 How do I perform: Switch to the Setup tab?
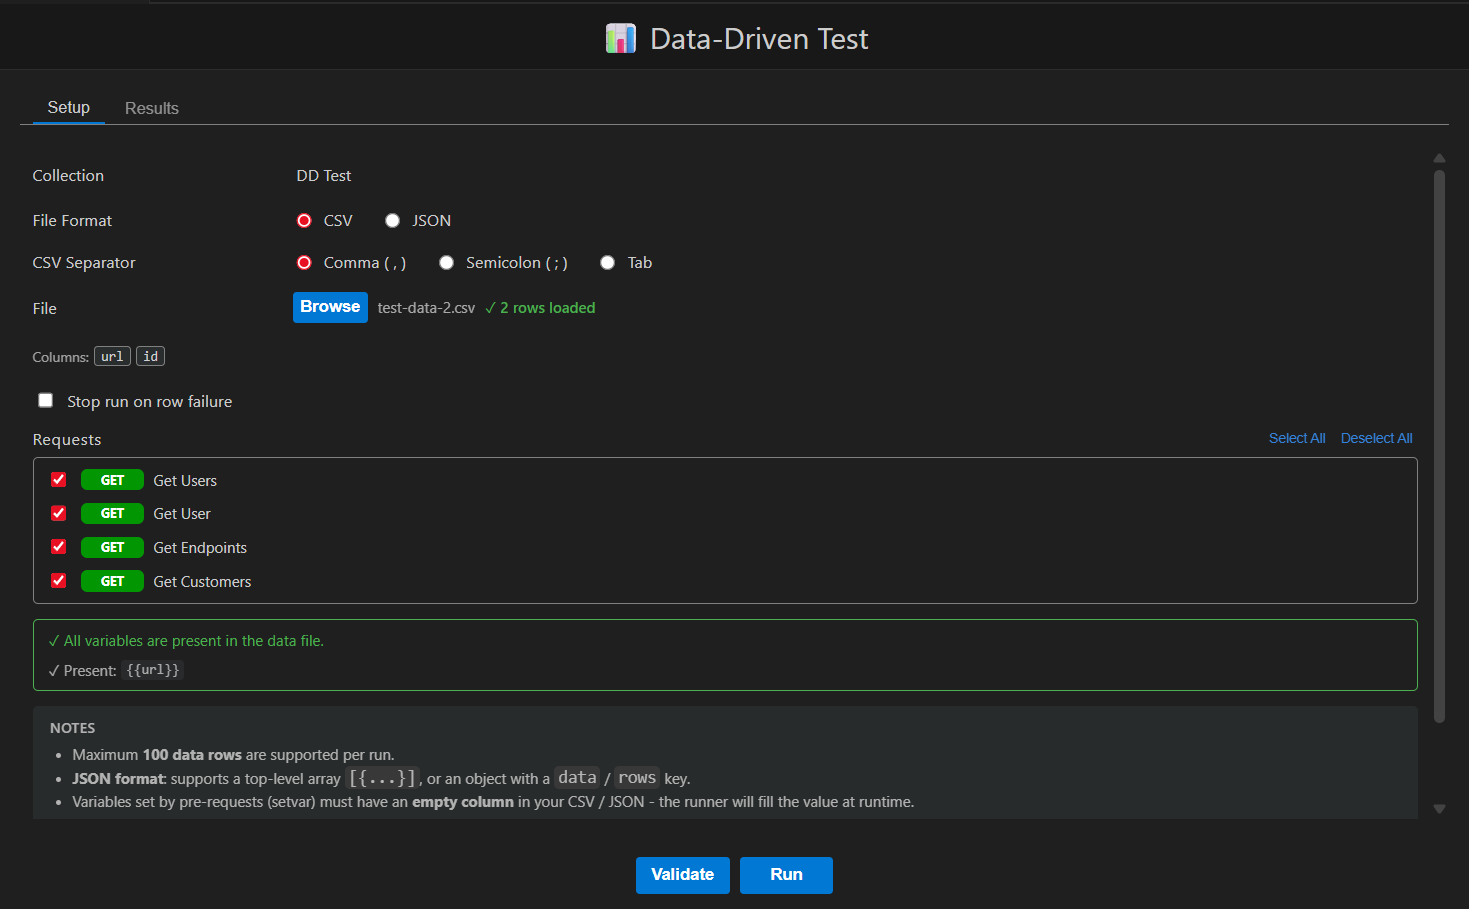tap(69, 107)
